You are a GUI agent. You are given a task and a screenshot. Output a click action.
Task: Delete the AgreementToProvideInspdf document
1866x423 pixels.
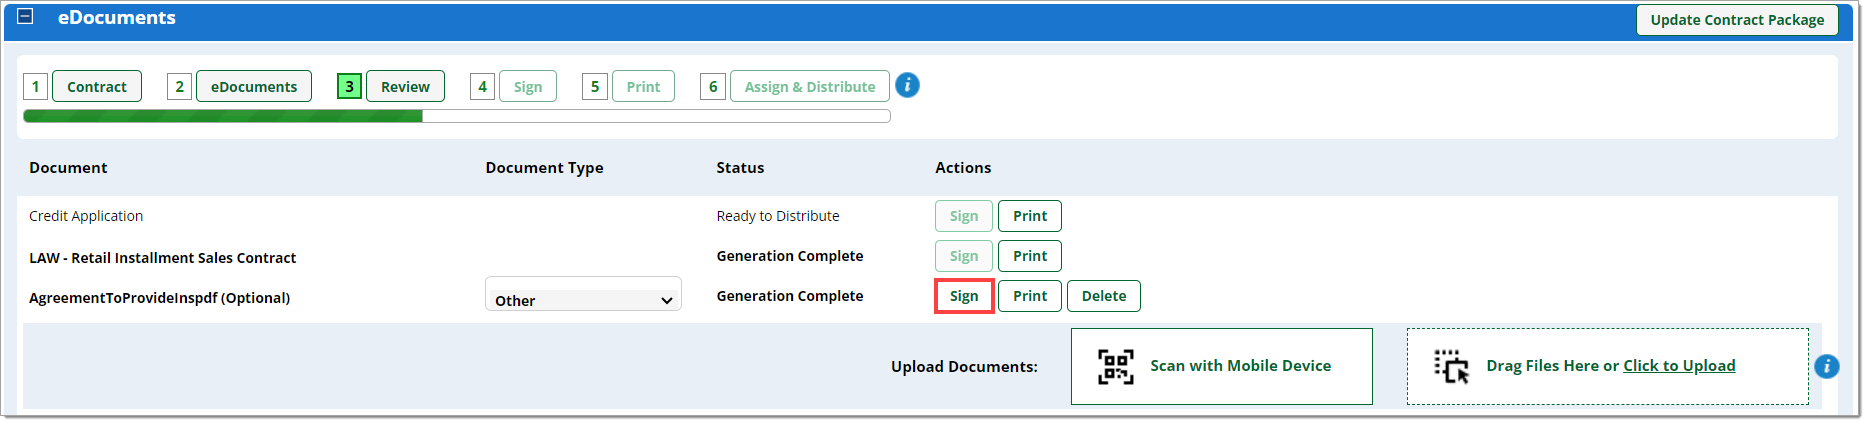(x=1104, y=296)
